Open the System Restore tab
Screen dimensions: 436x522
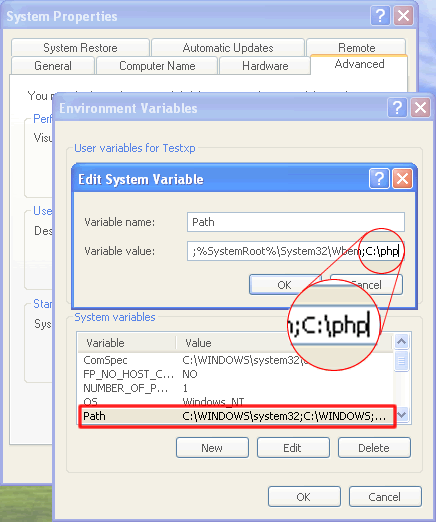pyautogui.click(x=80, y=48)
